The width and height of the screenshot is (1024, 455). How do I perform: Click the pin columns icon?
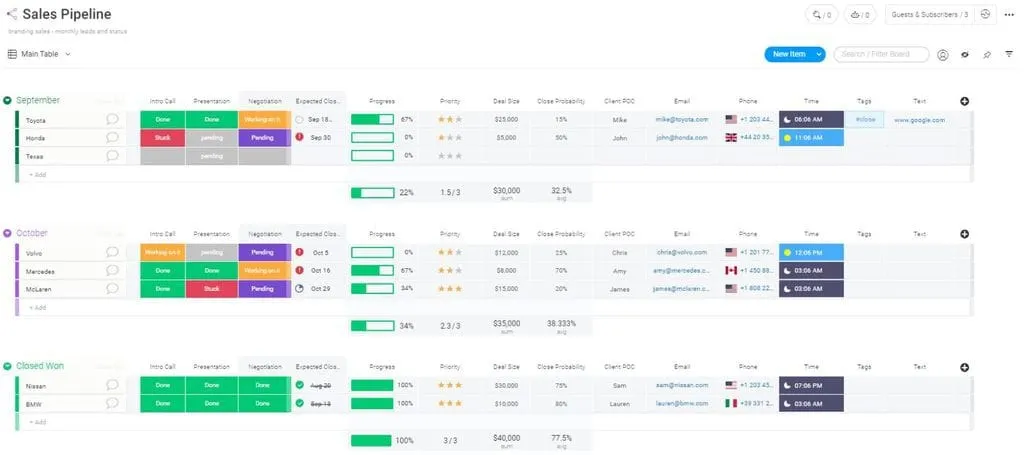(x=987, y=55)
